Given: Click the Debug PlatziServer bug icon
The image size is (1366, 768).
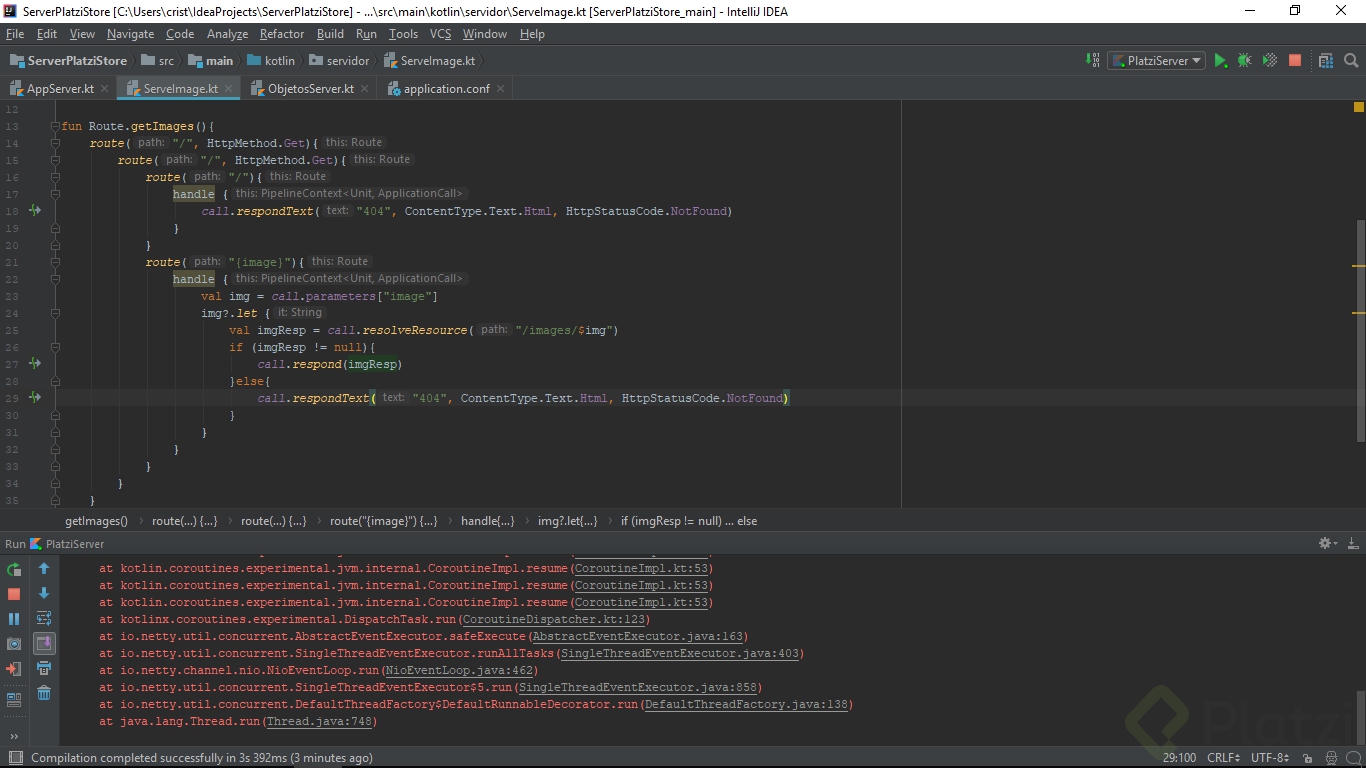Looking at the screenshot, I should 1244,61.
